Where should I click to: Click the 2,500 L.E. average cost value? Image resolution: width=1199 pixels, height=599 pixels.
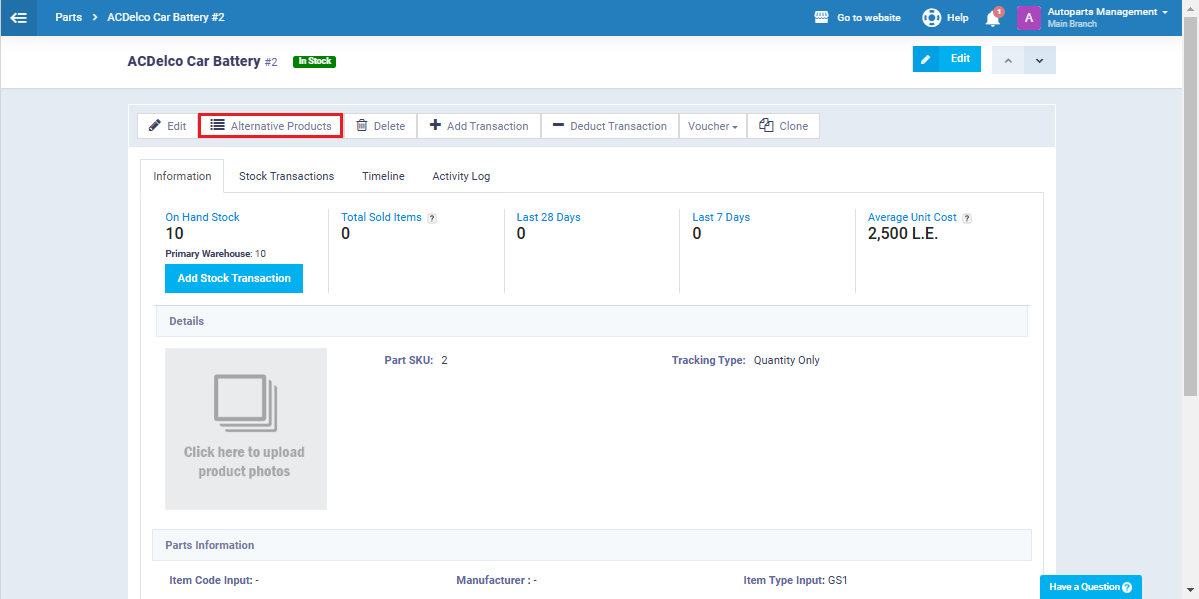903,234
